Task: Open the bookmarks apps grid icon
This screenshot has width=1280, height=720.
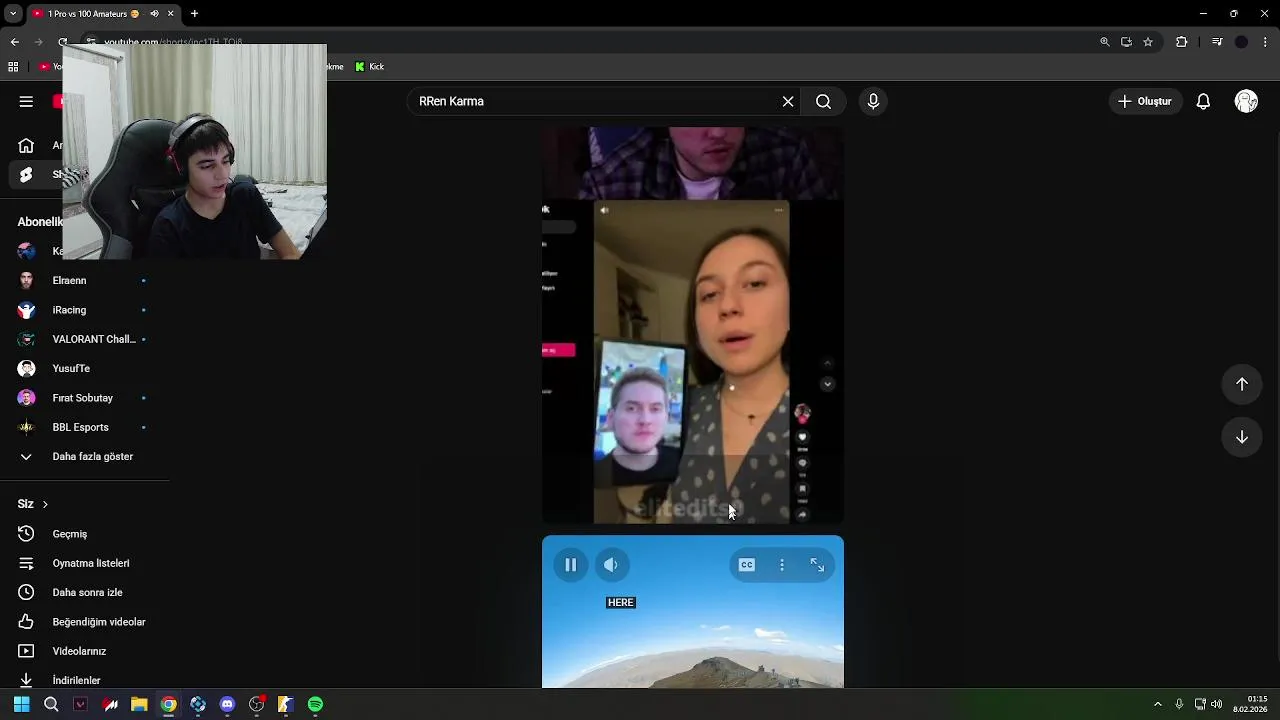Action: (13, 67)
